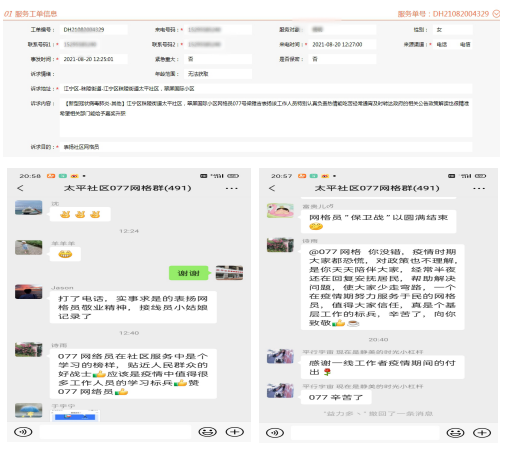
Task: Click the 2021-08-20 12:25:01 incident time field
Action: tap(93, 59)
